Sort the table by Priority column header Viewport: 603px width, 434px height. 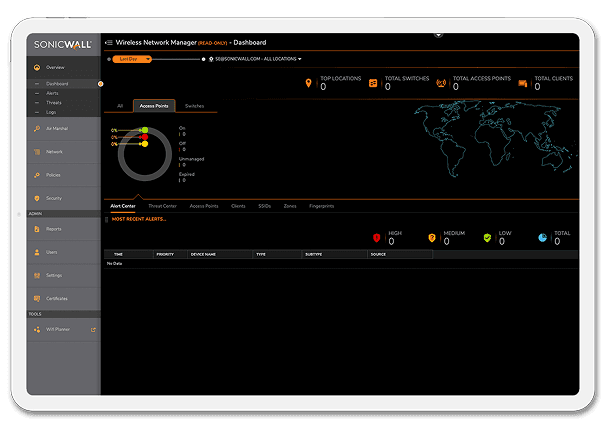(164, 254)
